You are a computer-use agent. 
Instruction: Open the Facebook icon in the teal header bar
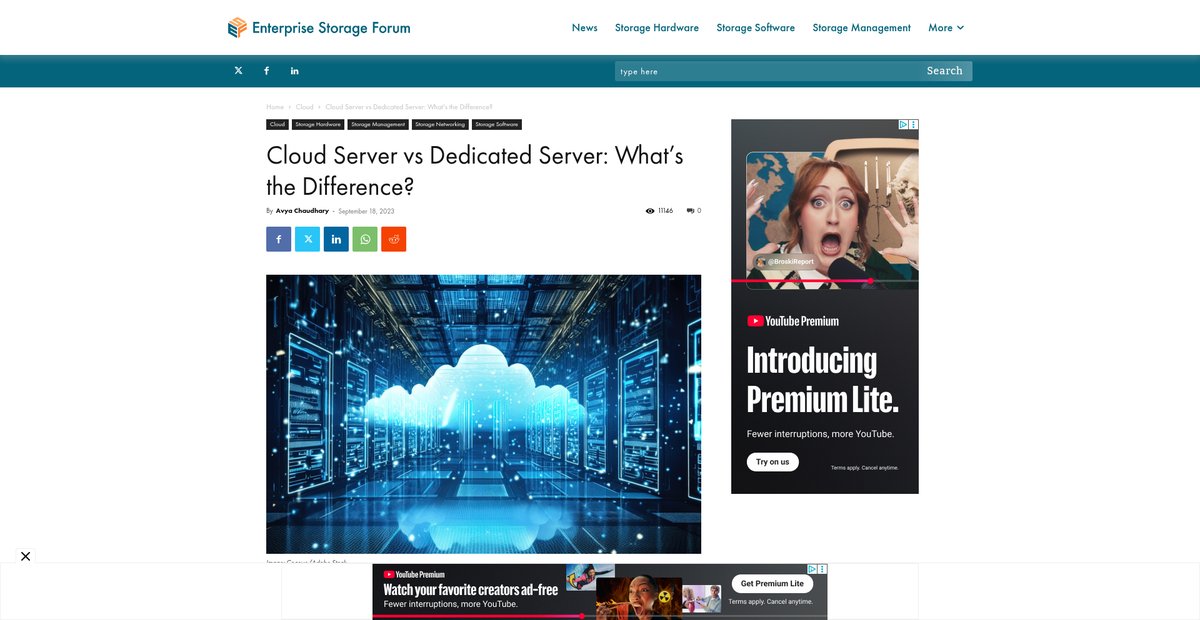click(x=266, y=71)
